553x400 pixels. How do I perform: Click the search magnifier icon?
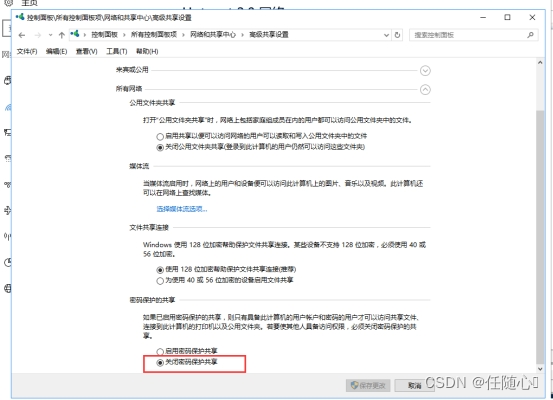pyautogui.click(x=530, y=35)
